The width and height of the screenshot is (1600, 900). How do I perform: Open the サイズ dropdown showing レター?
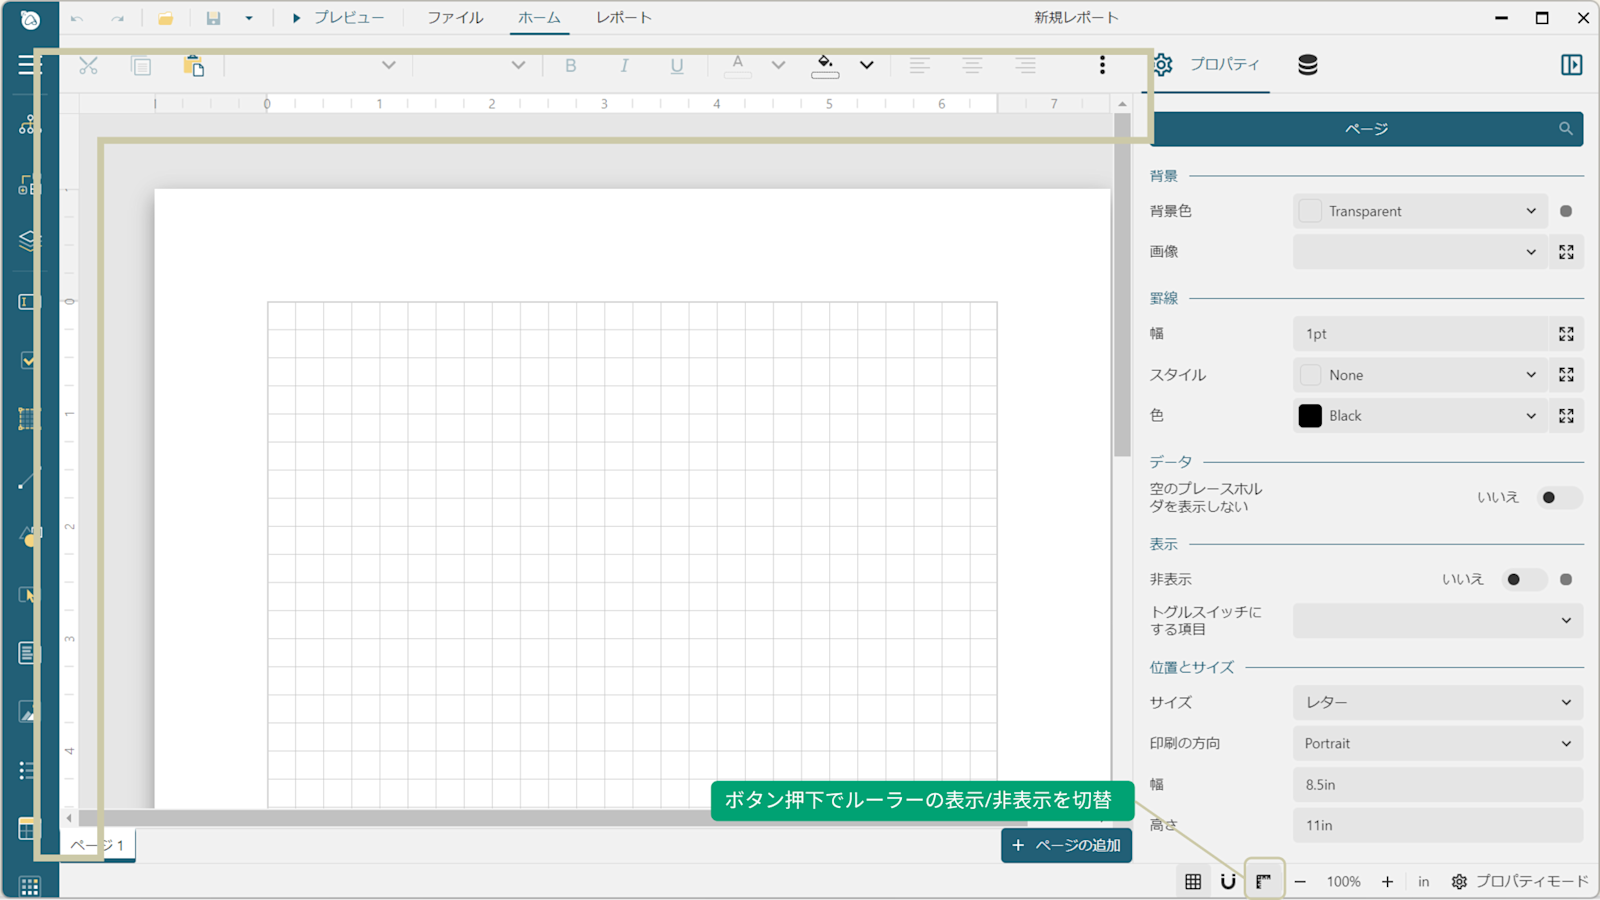tap(1438, 702)
